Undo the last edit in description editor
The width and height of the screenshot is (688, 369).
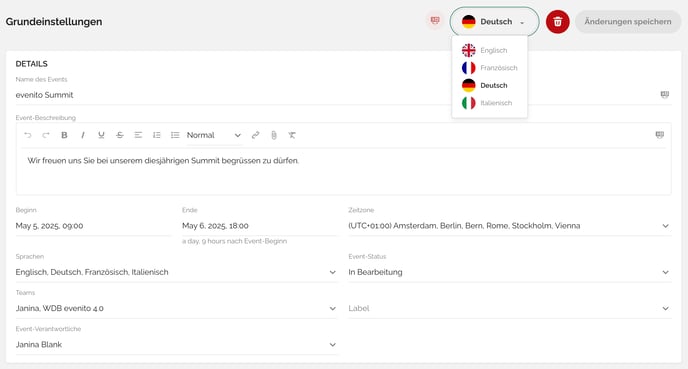(28, 135)
